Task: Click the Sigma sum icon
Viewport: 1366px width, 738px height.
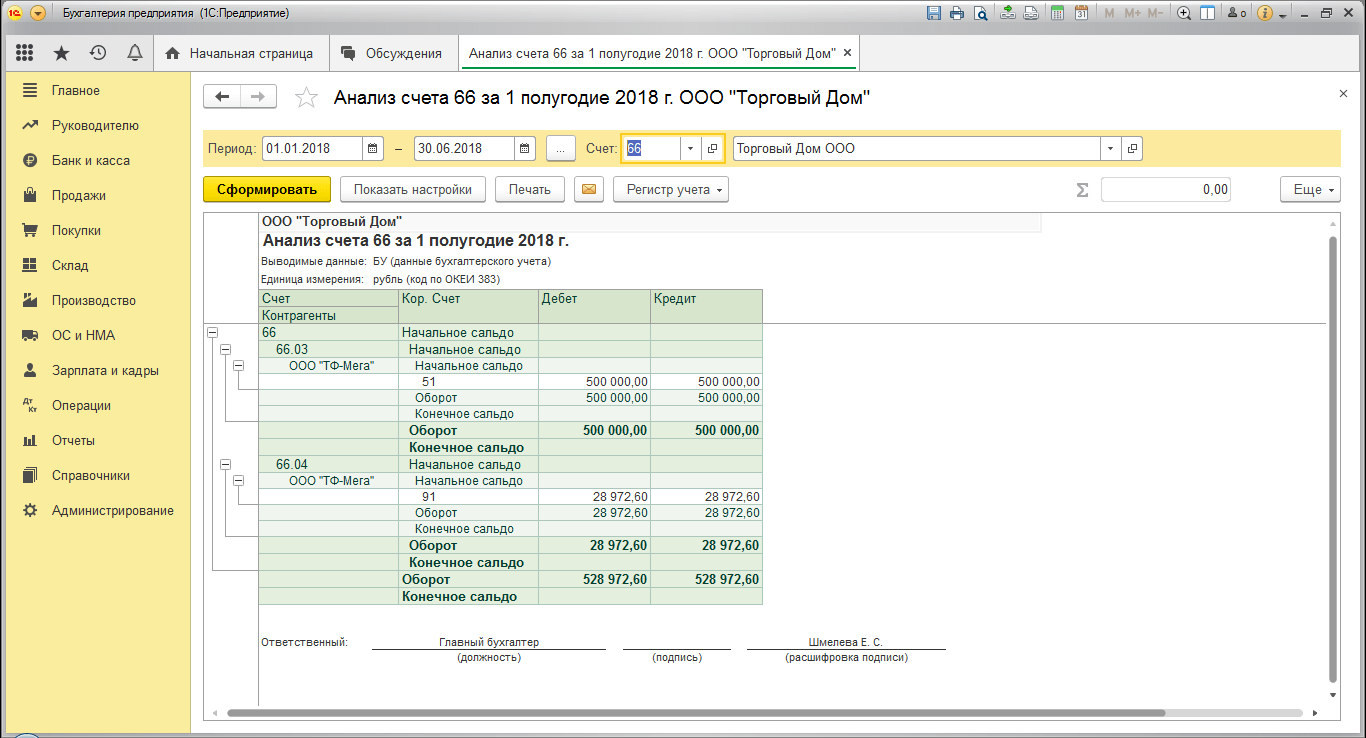Action: pyautogui.click(x=1082, y=190)
